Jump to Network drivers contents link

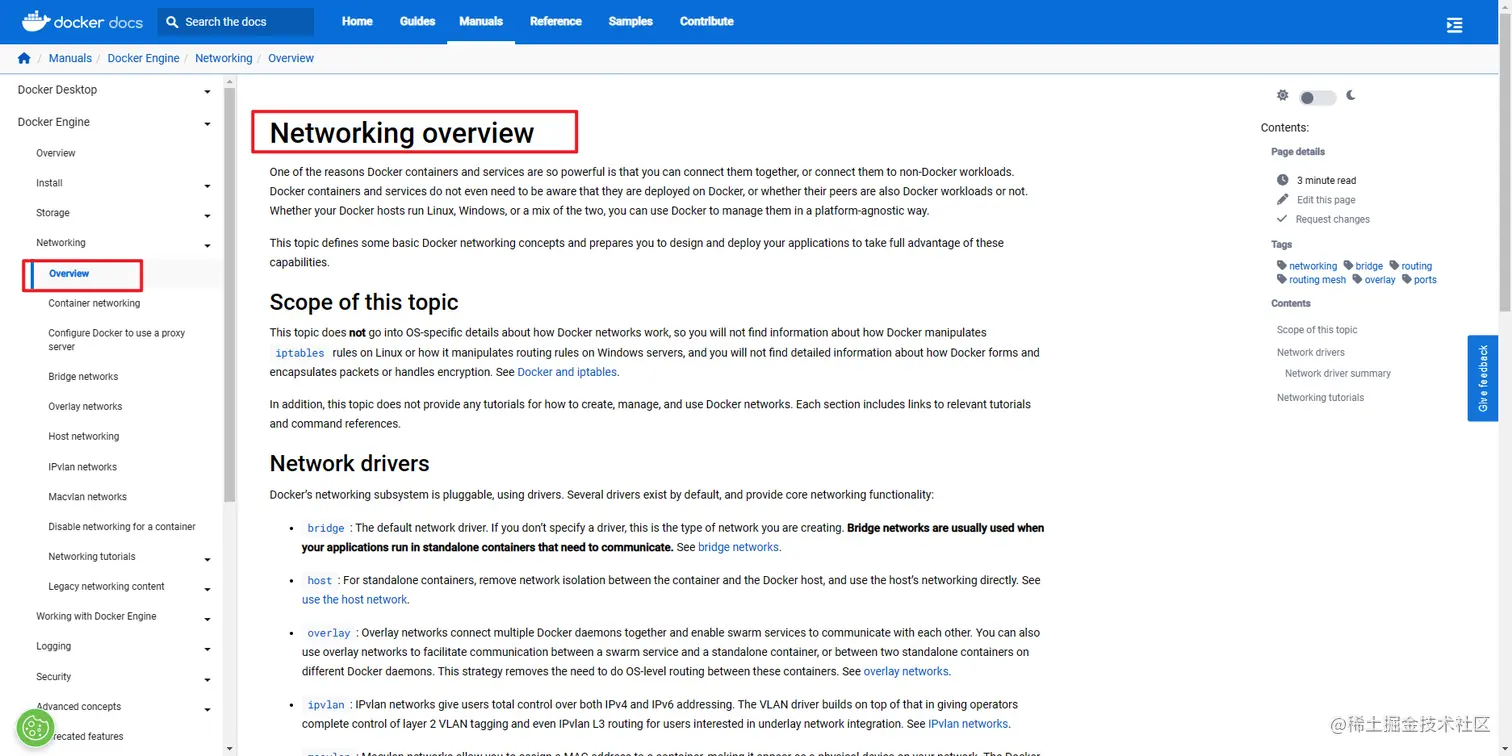[1311, 352]
